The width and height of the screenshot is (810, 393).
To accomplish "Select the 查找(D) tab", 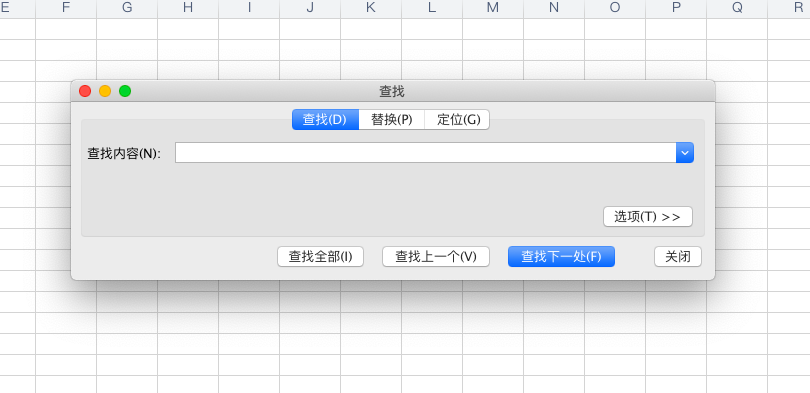I will (x=325, y=120).
